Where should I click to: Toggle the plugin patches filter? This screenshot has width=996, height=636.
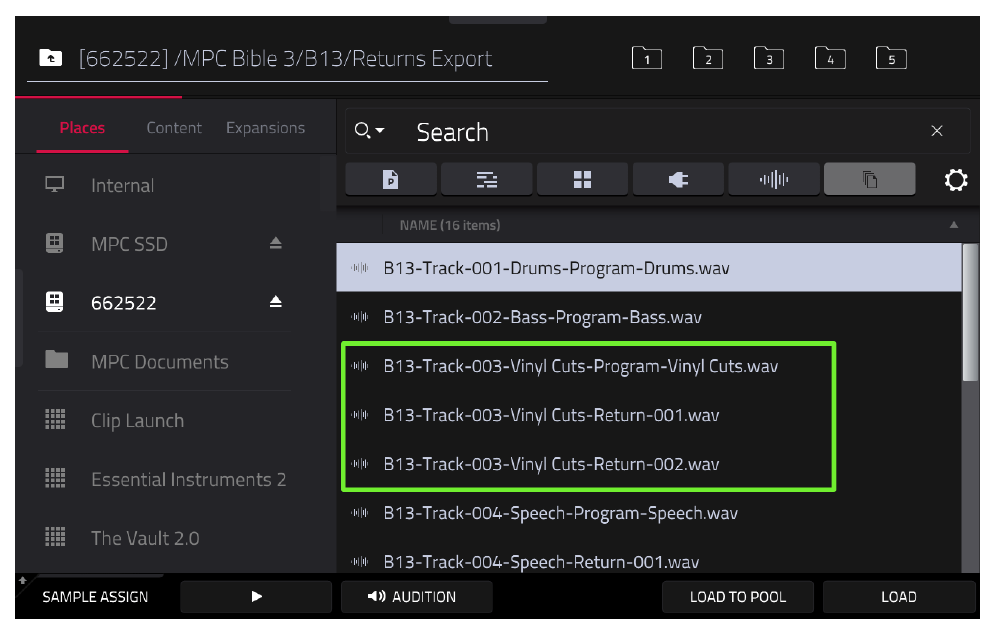click(678, 179)
